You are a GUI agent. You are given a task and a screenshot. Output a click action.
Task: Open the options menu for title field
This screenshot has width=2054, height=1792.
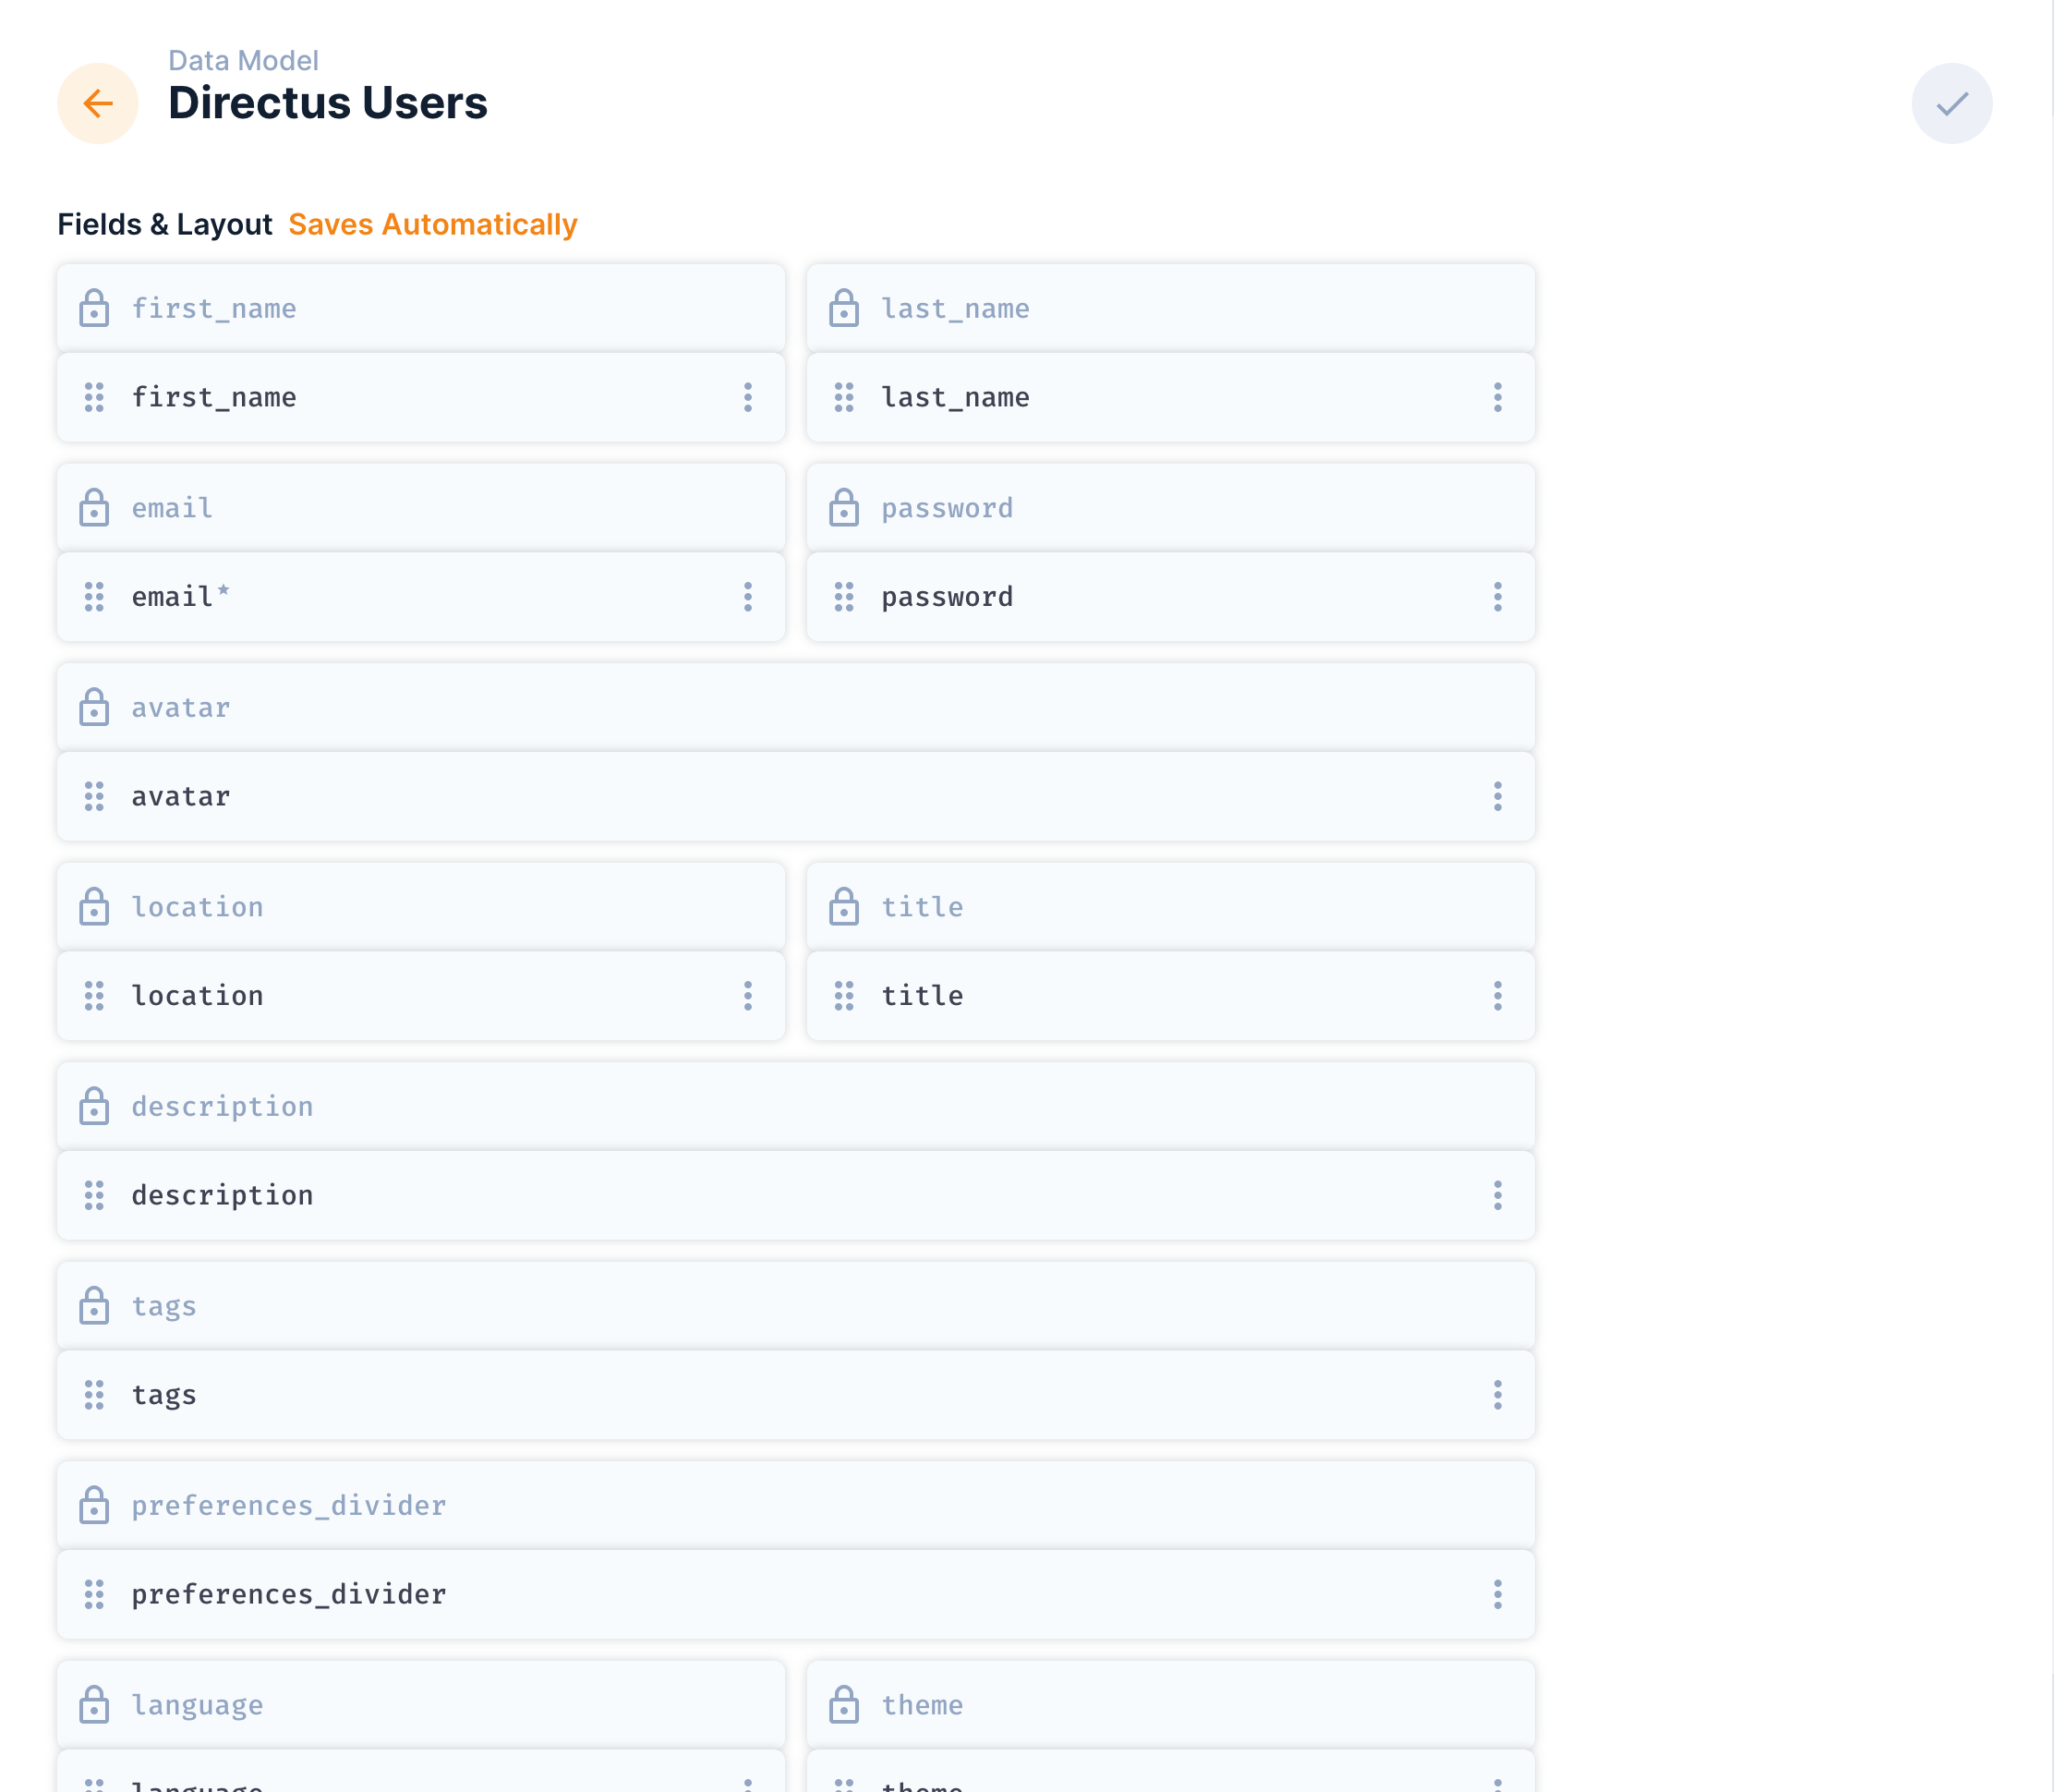(1496, 996)
